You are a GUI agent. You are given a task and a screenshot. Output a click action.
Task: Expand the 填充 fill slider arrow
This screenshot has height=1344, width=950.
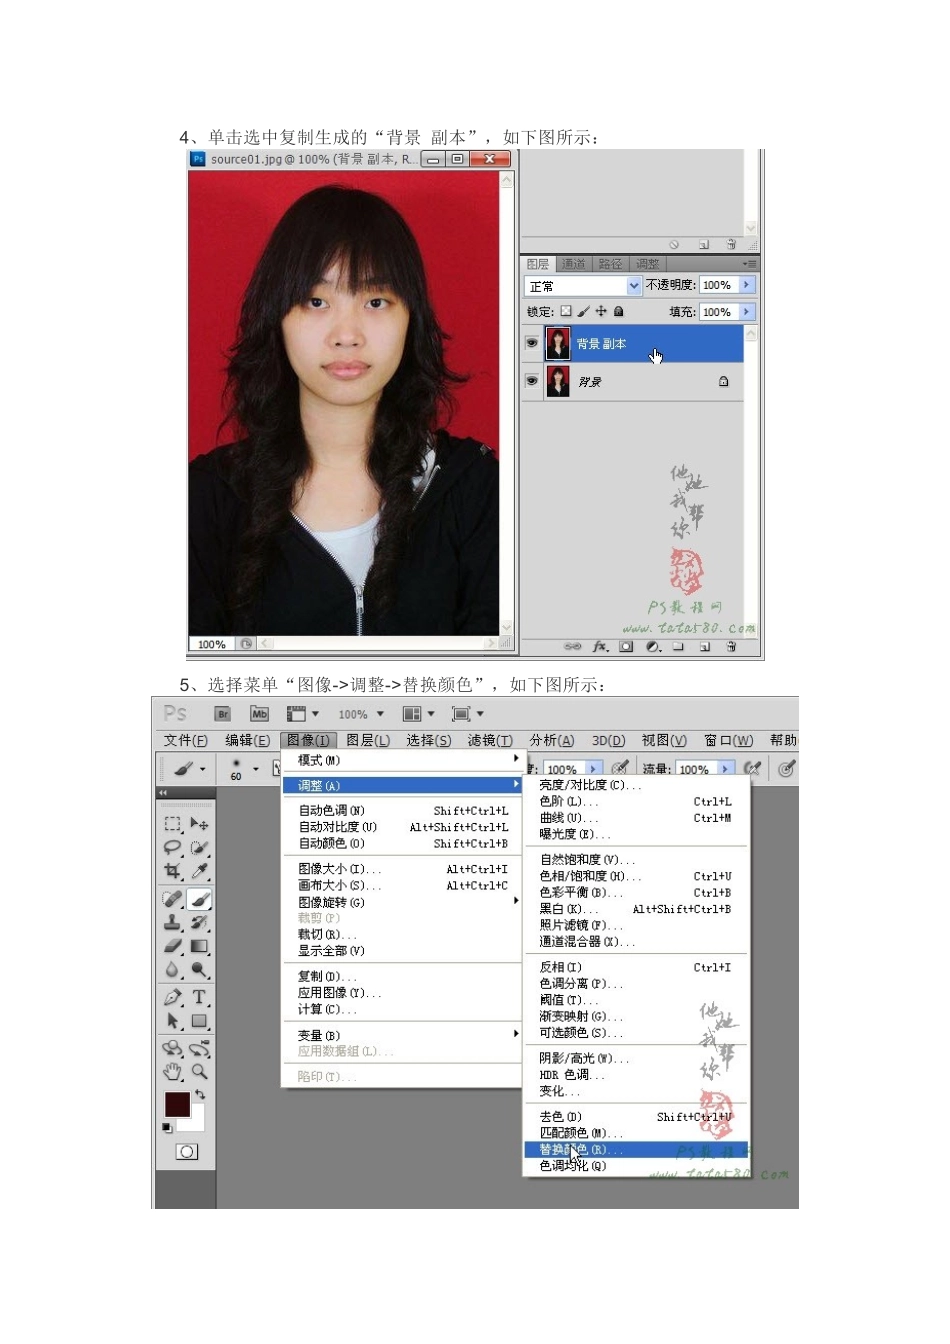tap(747, 312)
